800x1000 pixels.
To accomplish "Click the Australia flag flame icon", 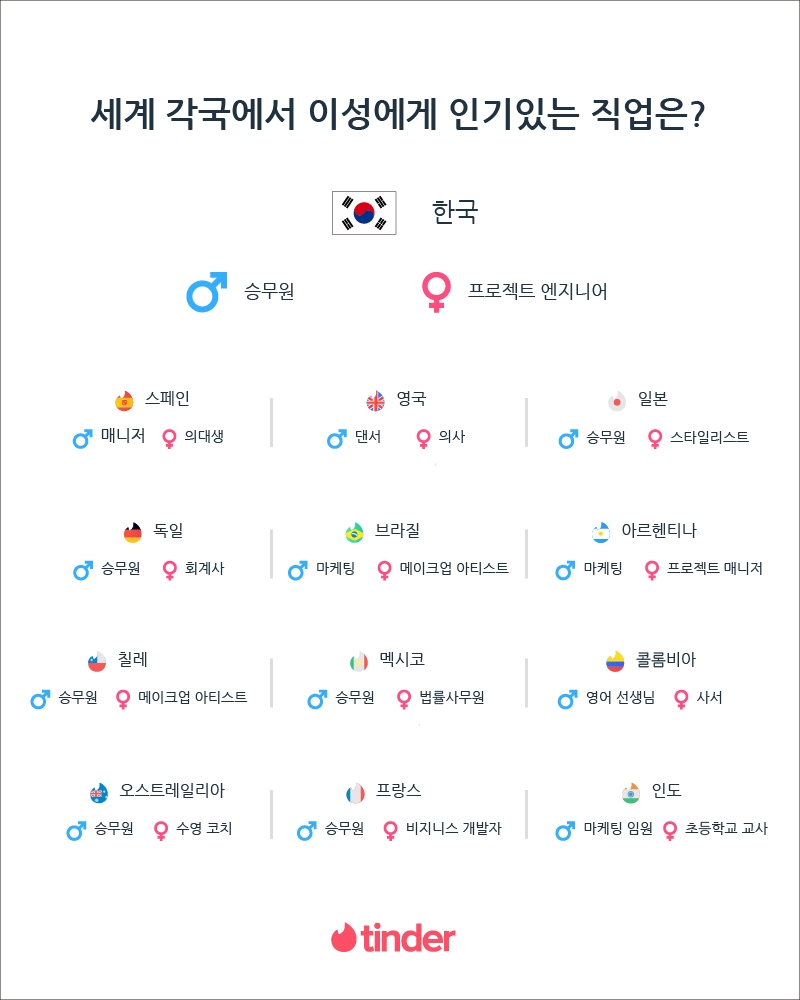I will [x=98, y=793].
